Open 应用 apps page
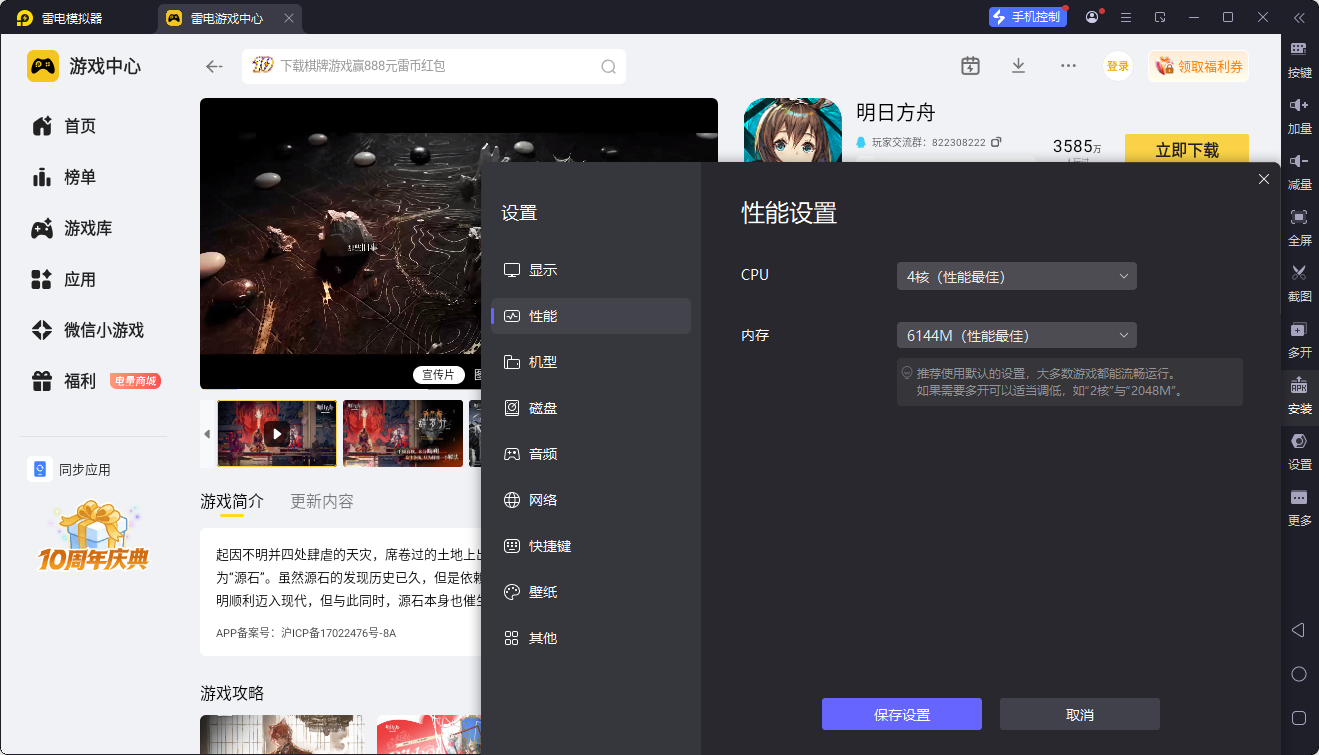The image size is (1319, 755). click(x=64, y=279)
